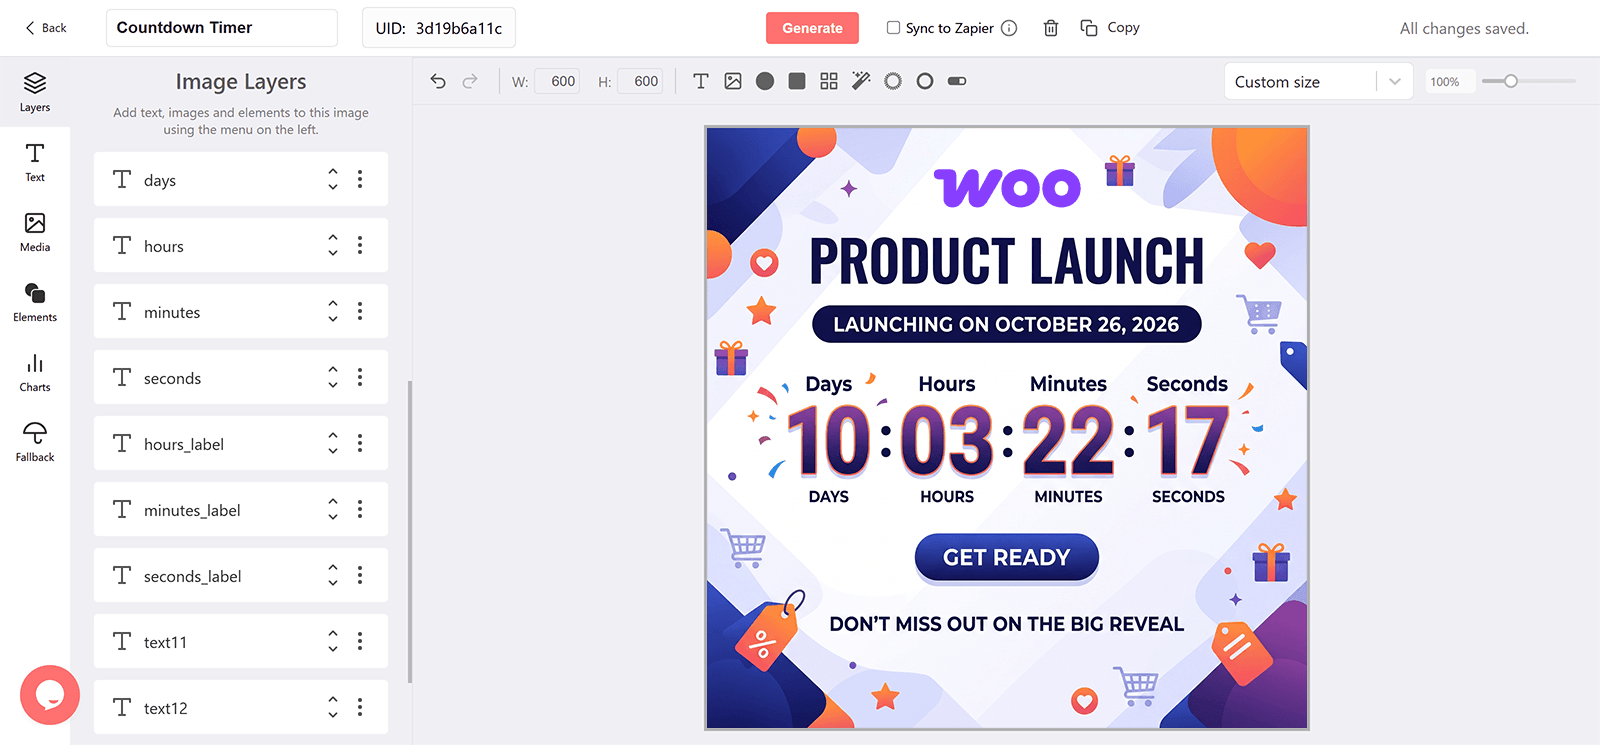The height and width of the screenshot is (745, 1600).
Task: Click the layers panel scrollbar
Action: pyautogui.click(x=410, y=532)
